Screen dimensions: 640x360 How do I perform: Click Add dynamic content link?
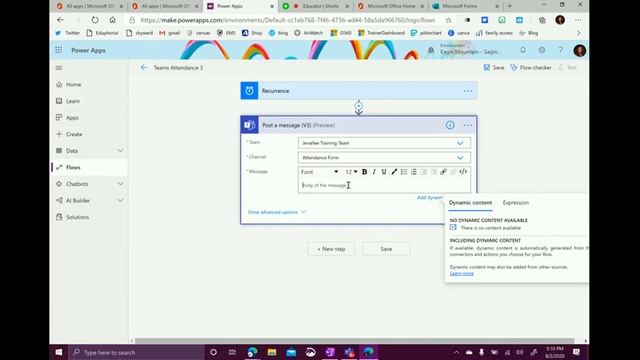(x=430, y=198)
